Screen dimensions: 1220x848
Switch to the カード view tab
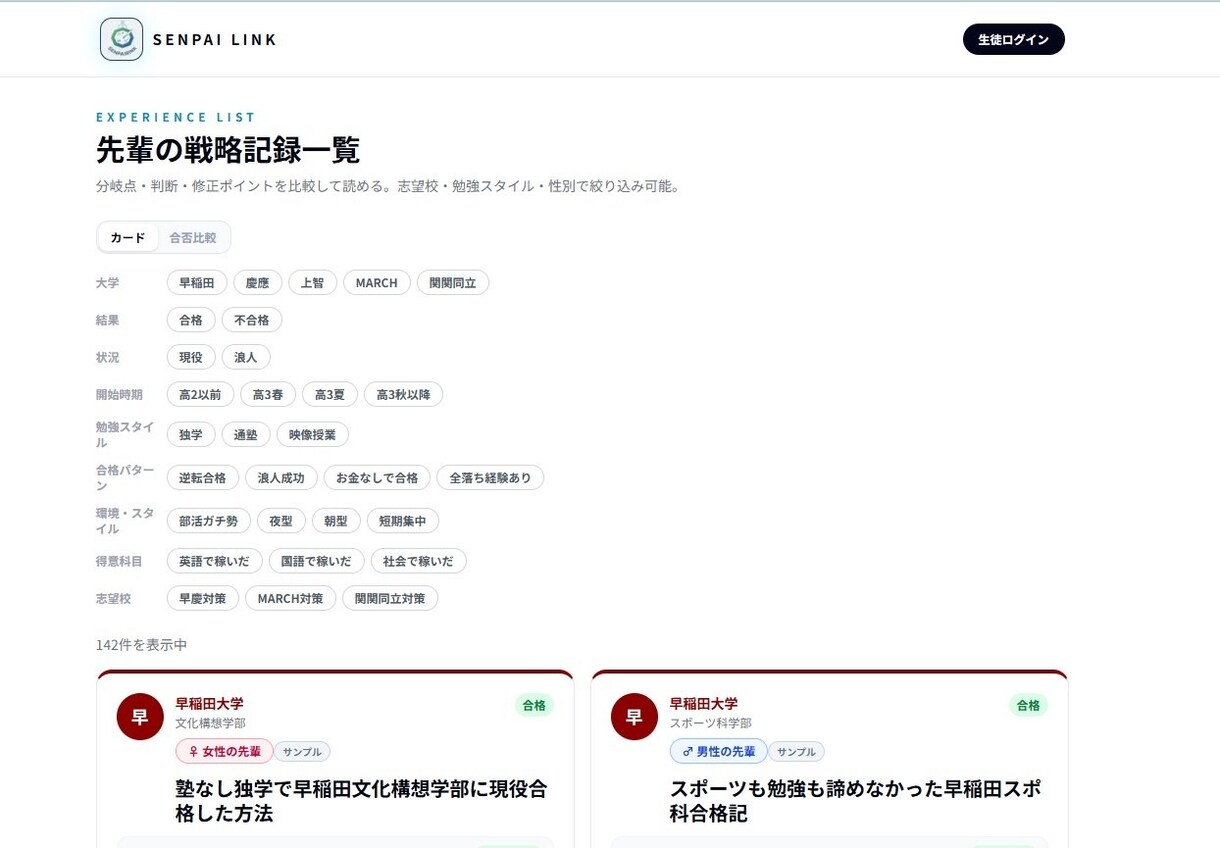click(x=128, y=238)
